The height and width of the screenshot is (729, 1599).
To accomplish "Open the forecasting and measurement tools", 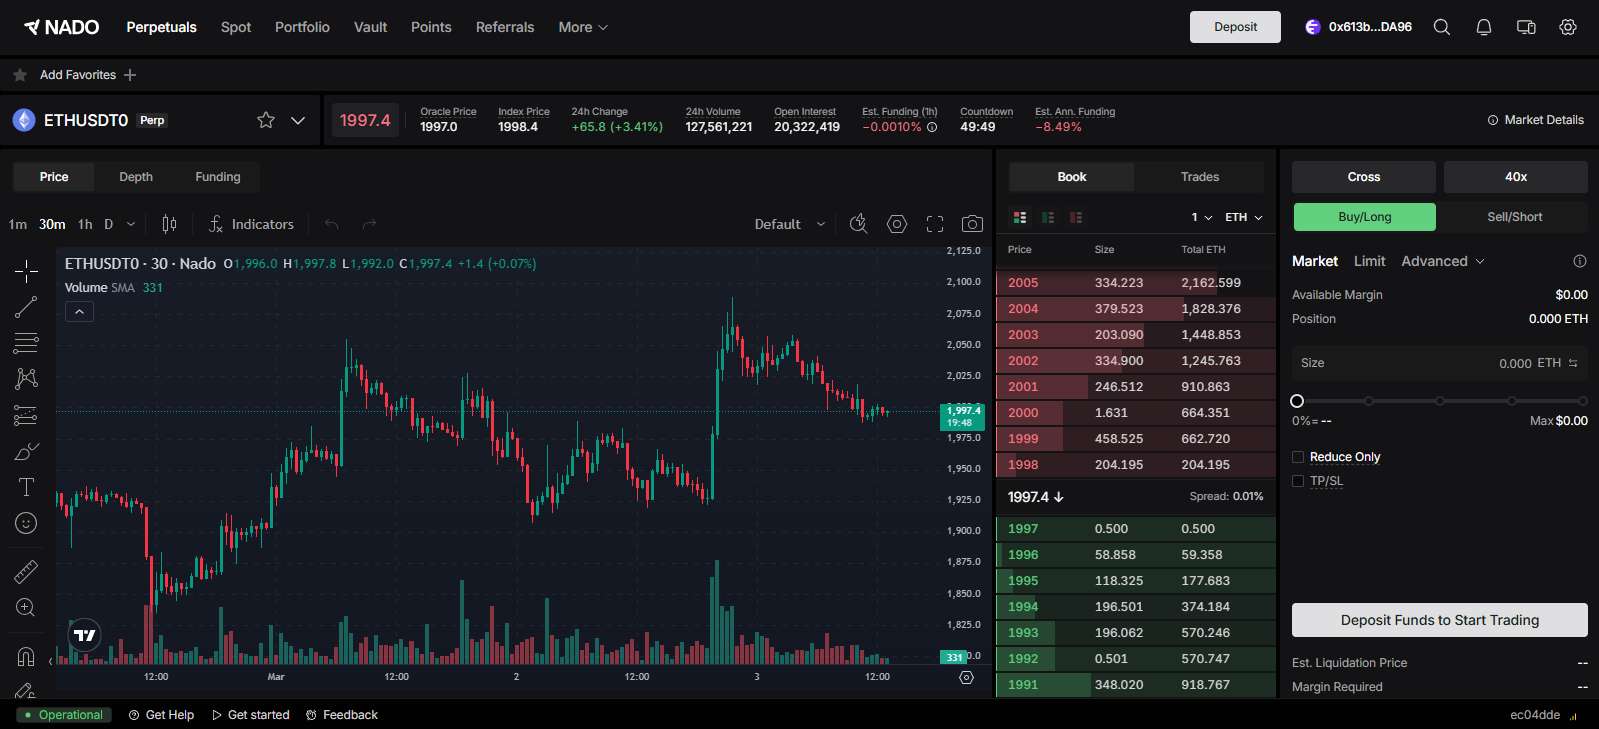I will coord(26,415).
